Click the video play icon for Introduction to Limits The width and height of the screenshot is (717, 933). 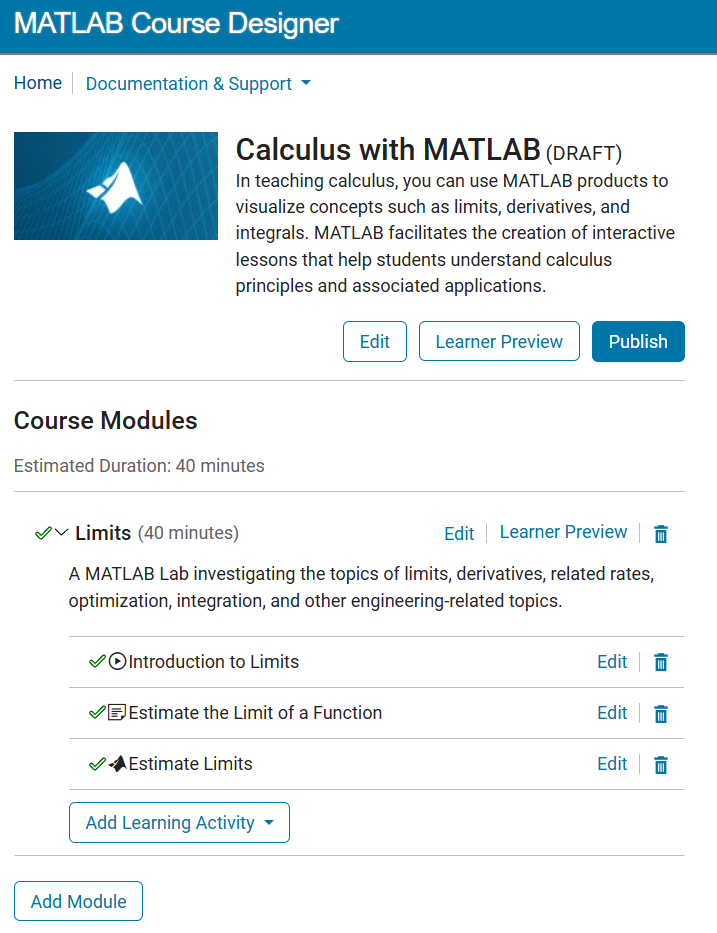[x=117, y=662]
